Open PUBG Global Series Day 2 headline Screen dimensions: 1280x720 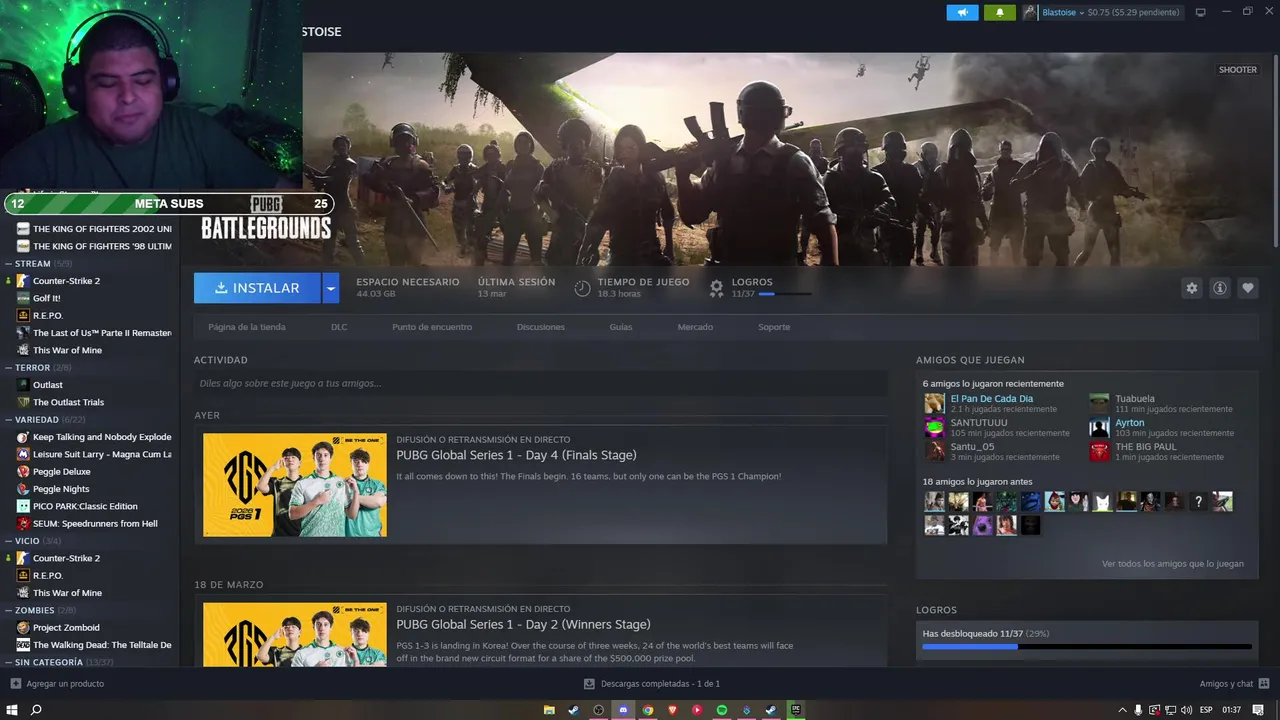[x=523, y=624]
